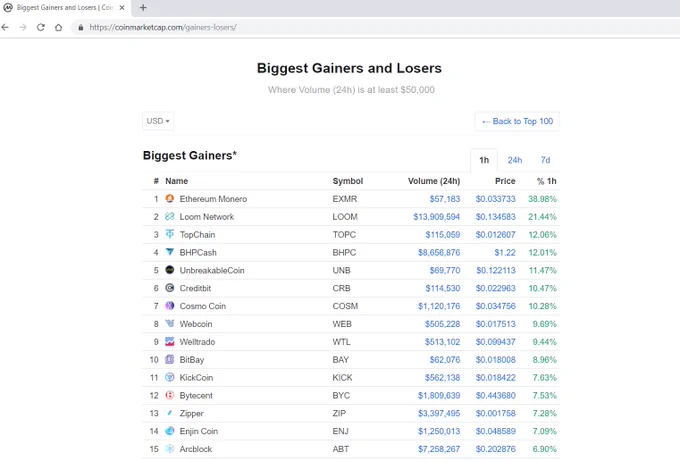Click the browser back arrow
Screen dimensions: 680x461
click(x=5, y=27)
